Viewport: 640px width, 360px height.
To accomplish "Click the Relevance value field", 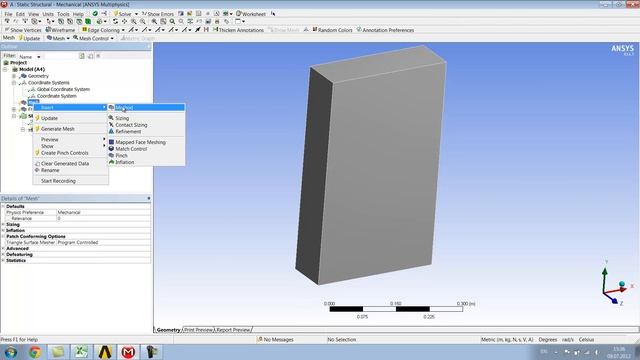I will click(x=103, y=218).
